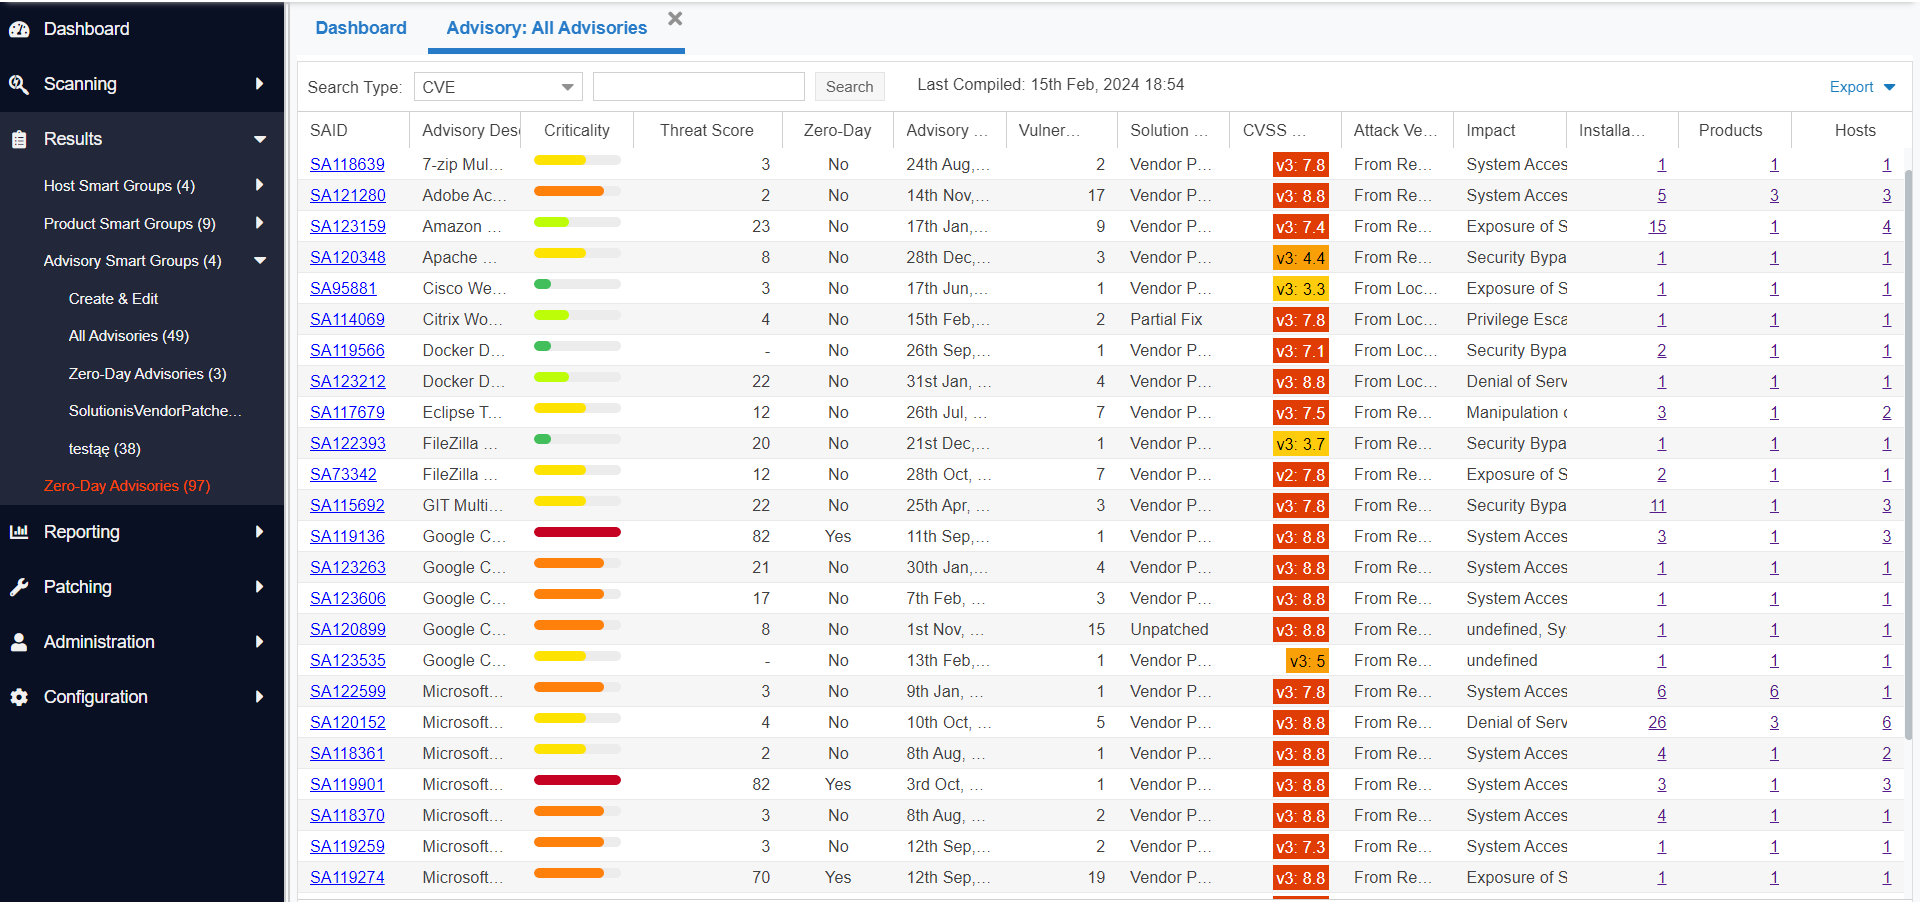Screen dimensions: 1920x902
Task: Click the search text input field
Action: click(698, 87)
